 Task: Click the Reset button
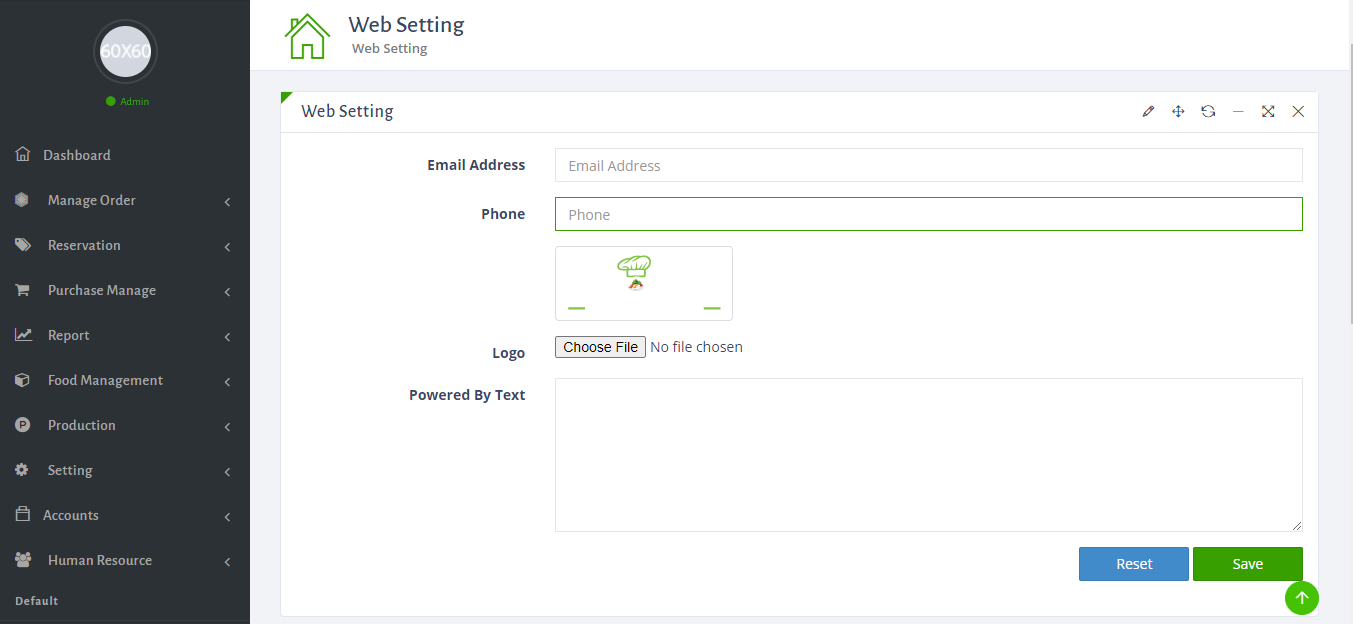[1133, 563]
